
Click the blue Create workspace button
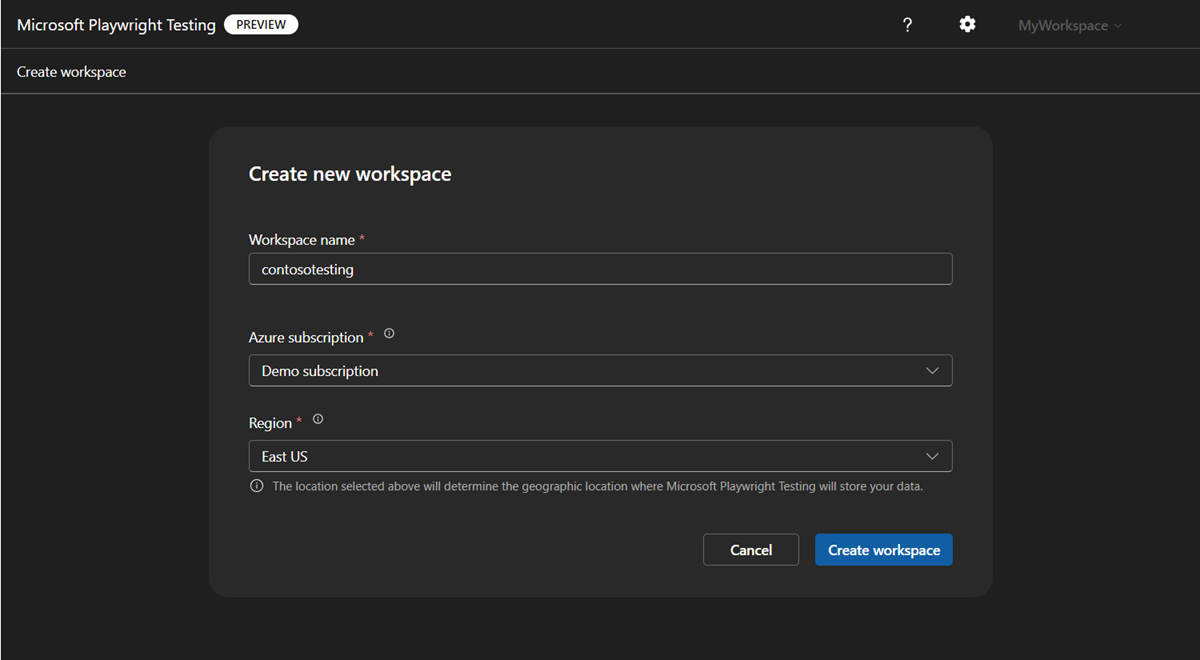(883, 549)
